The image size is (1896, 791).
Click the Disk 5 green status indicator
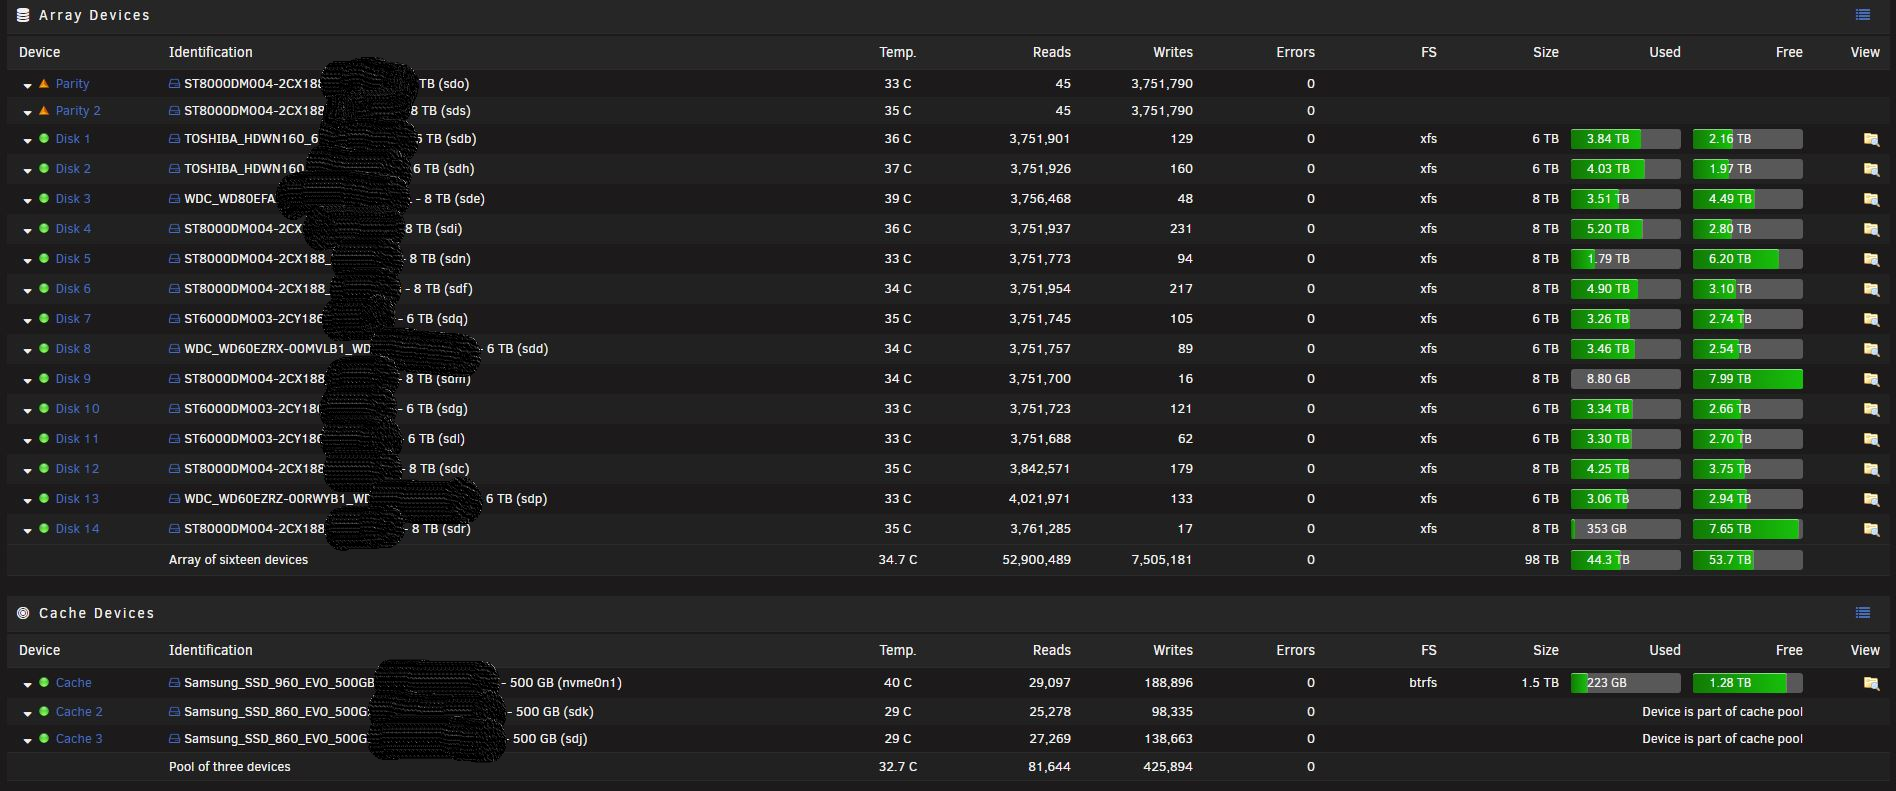tap(44, 259)
